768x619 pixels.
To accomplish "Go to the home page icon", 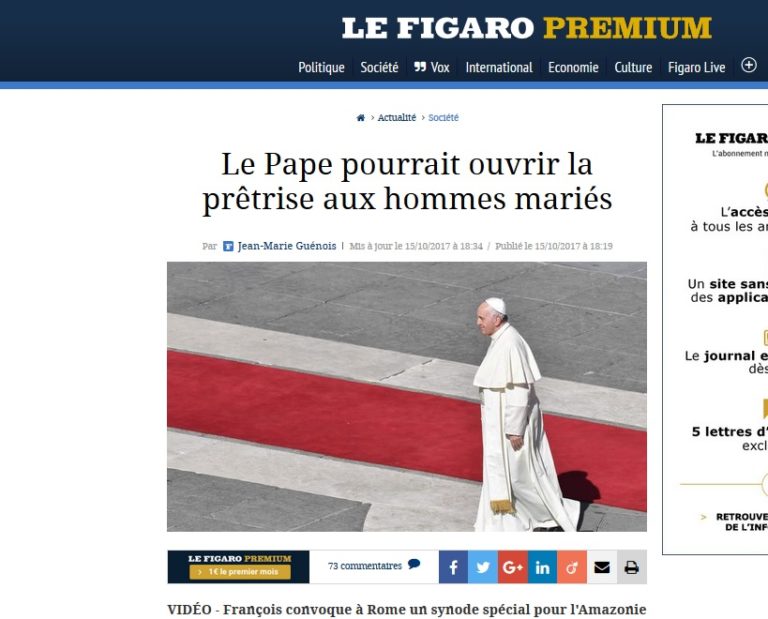I will pos(360,118).
